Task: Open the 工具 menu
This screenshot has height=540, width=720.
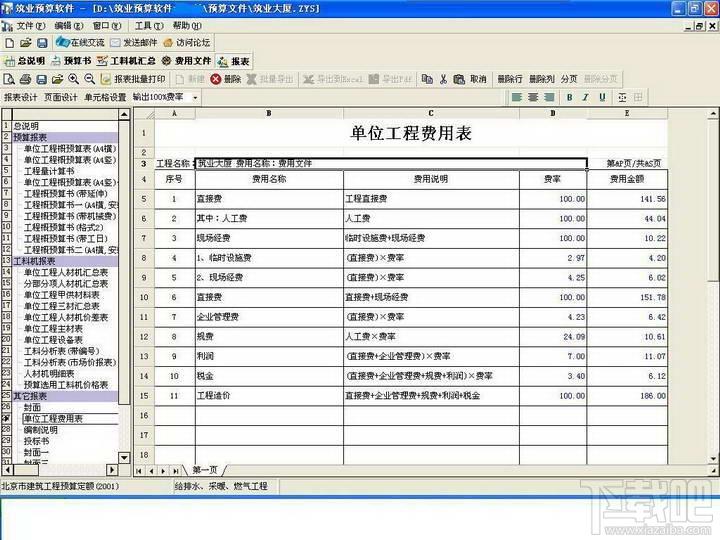Action: pyautogui.click(x=149, y=26)
